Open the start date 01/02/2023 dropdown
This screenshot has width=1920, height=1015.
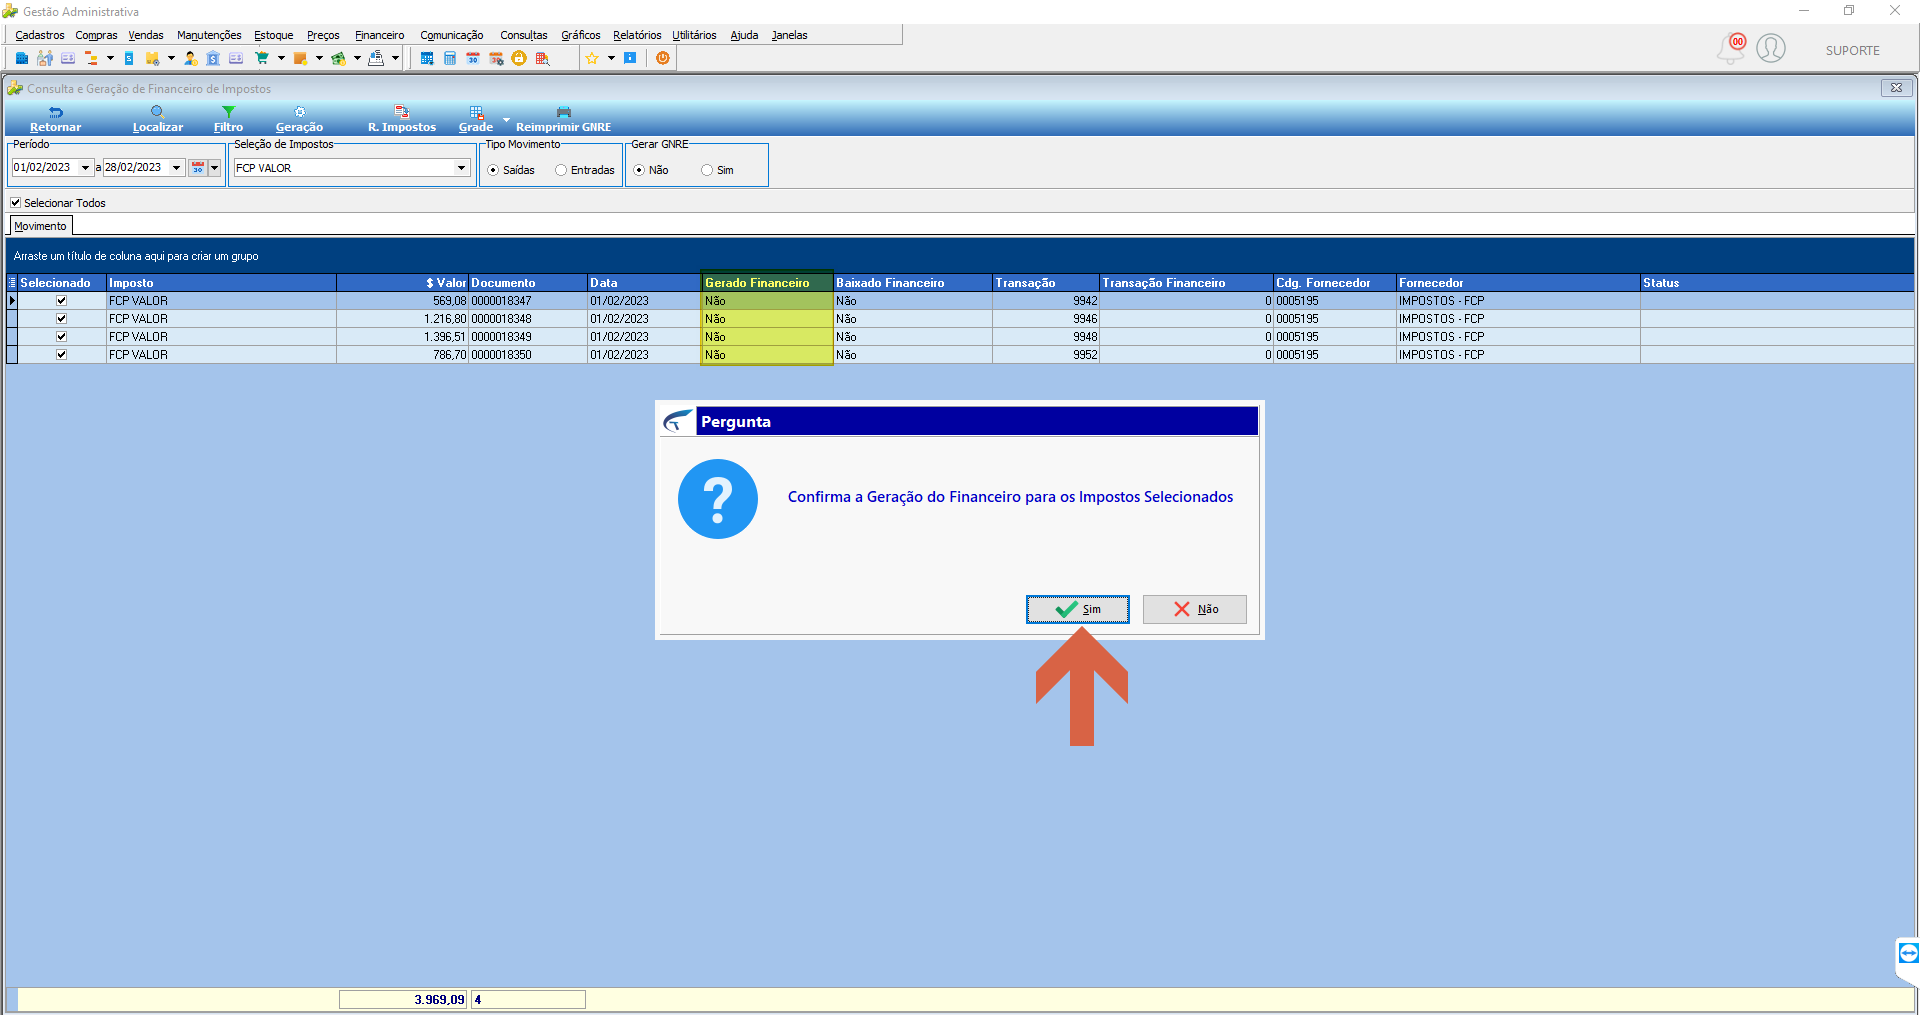[85, 168]
